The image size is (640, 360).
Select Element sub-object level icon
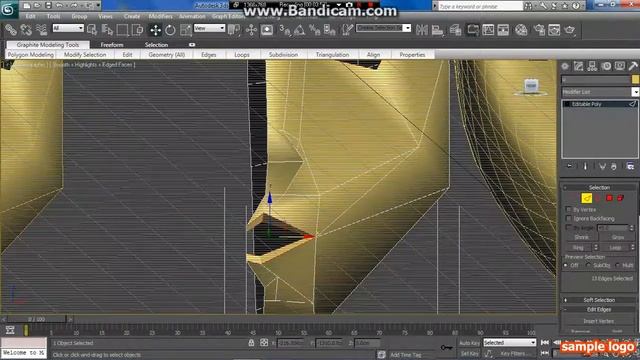pyautogui.click(x=620, y=198)
